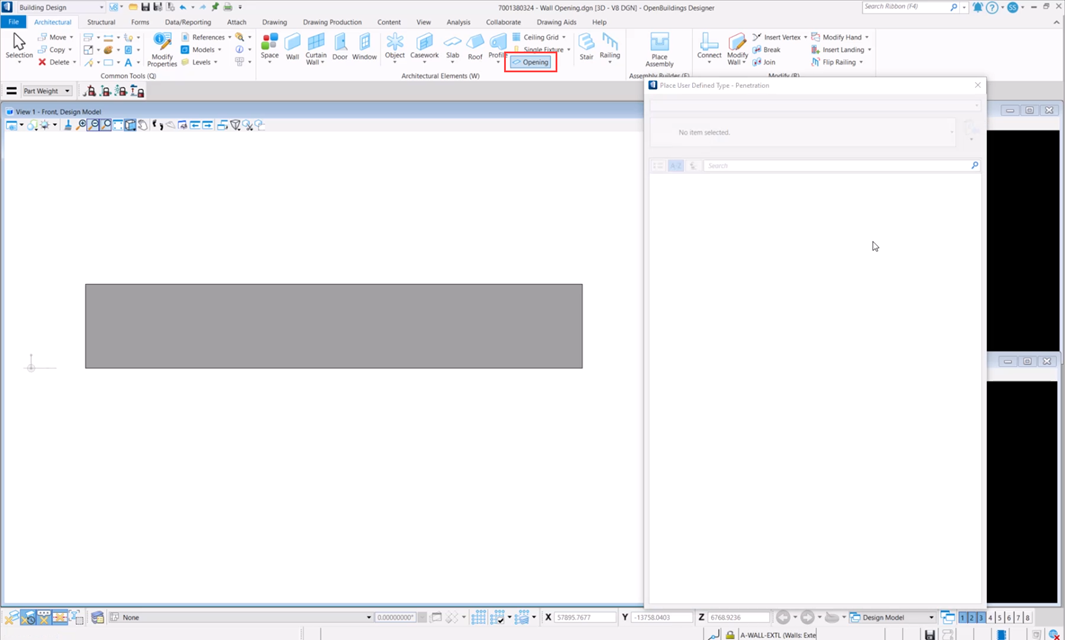The width and height of the screenshot is (1065, 640).
Task: Toggle view number 8 button
Action: tap(1028, 618)
